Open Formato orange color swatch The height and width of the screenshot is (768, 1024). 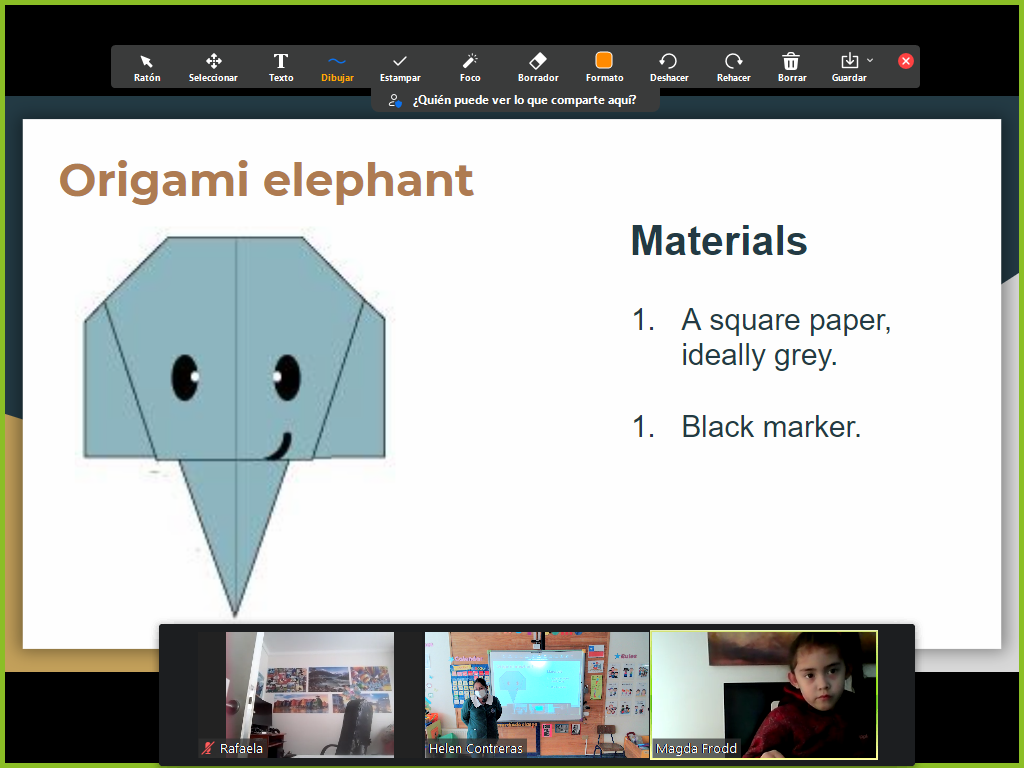pyautogui.click(x=604, y=62)
